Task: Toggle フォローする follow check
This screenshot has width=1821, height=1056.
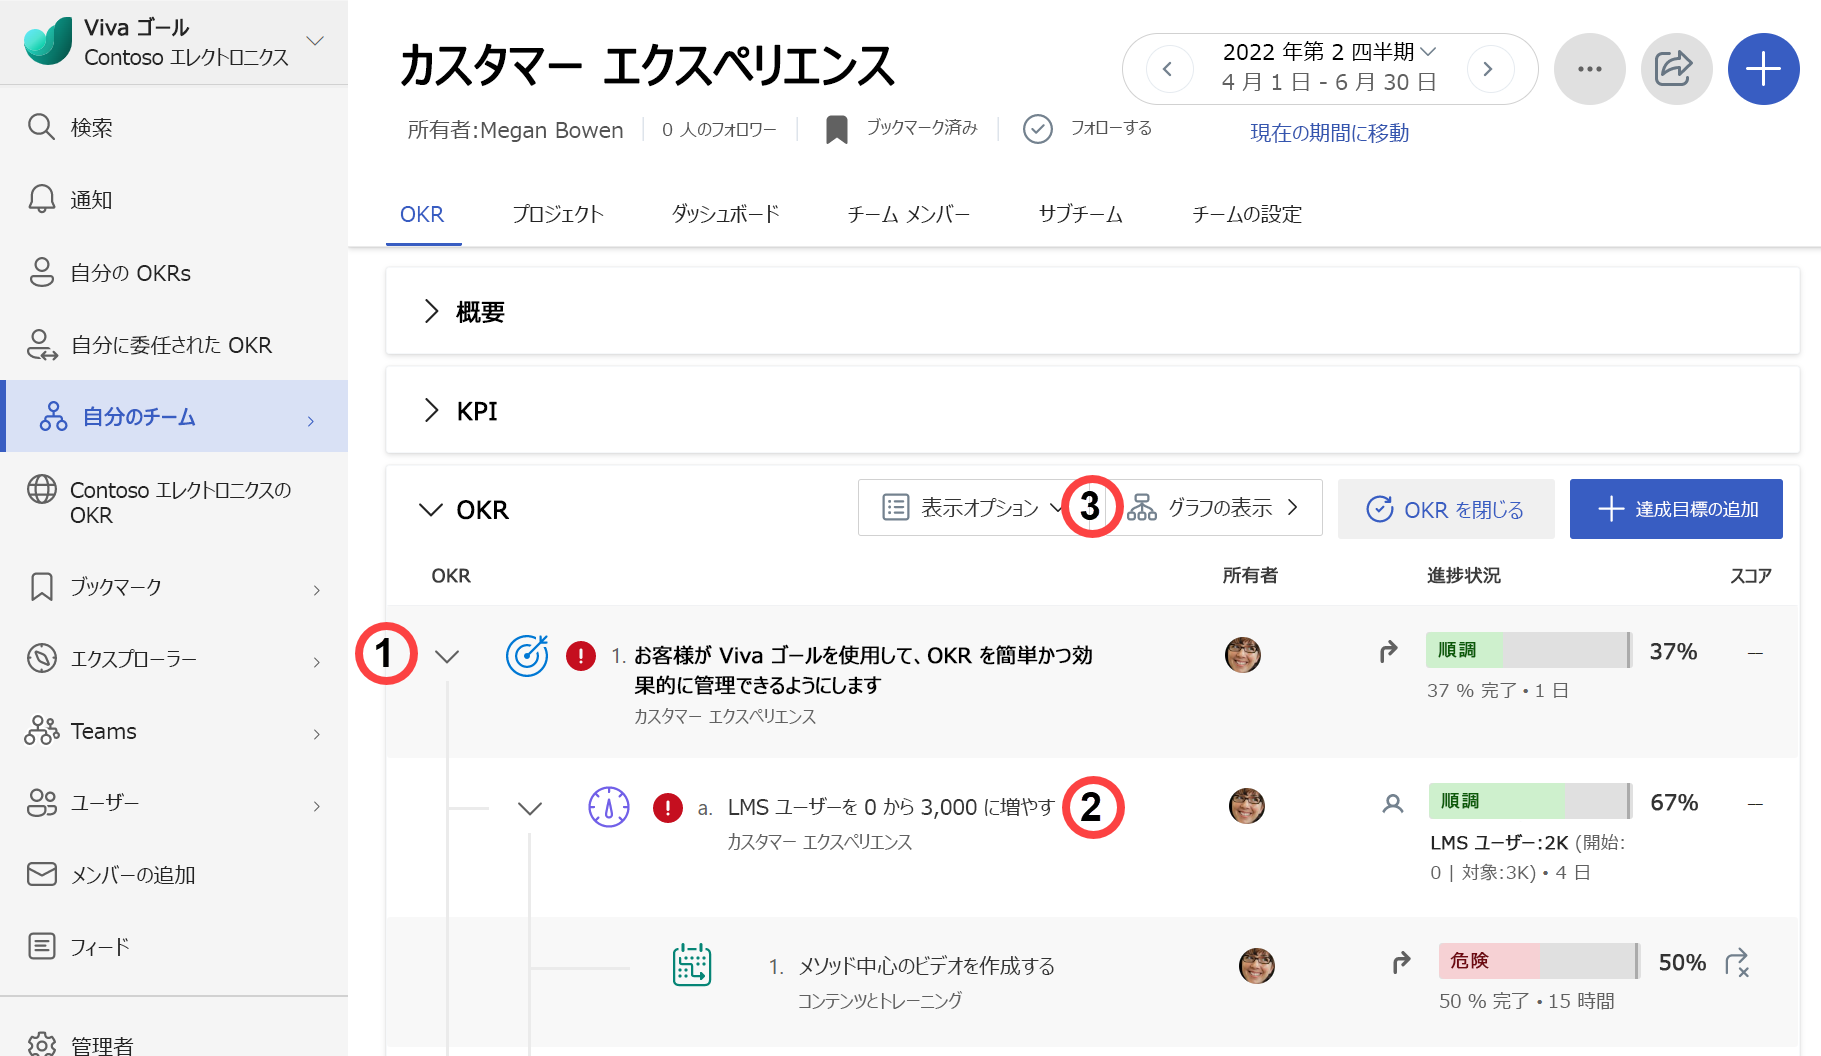Action: pos(1087,129)
